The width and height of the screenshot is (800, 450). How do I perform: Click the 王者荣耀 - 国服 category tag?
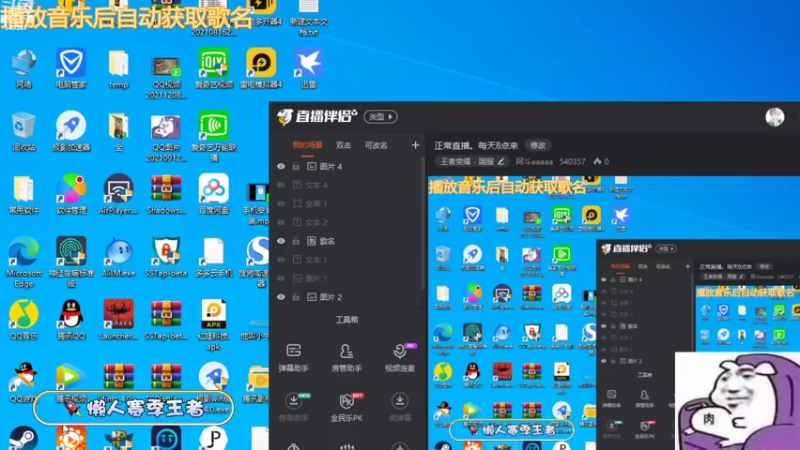pyautogui.click(x=472, y=161)
